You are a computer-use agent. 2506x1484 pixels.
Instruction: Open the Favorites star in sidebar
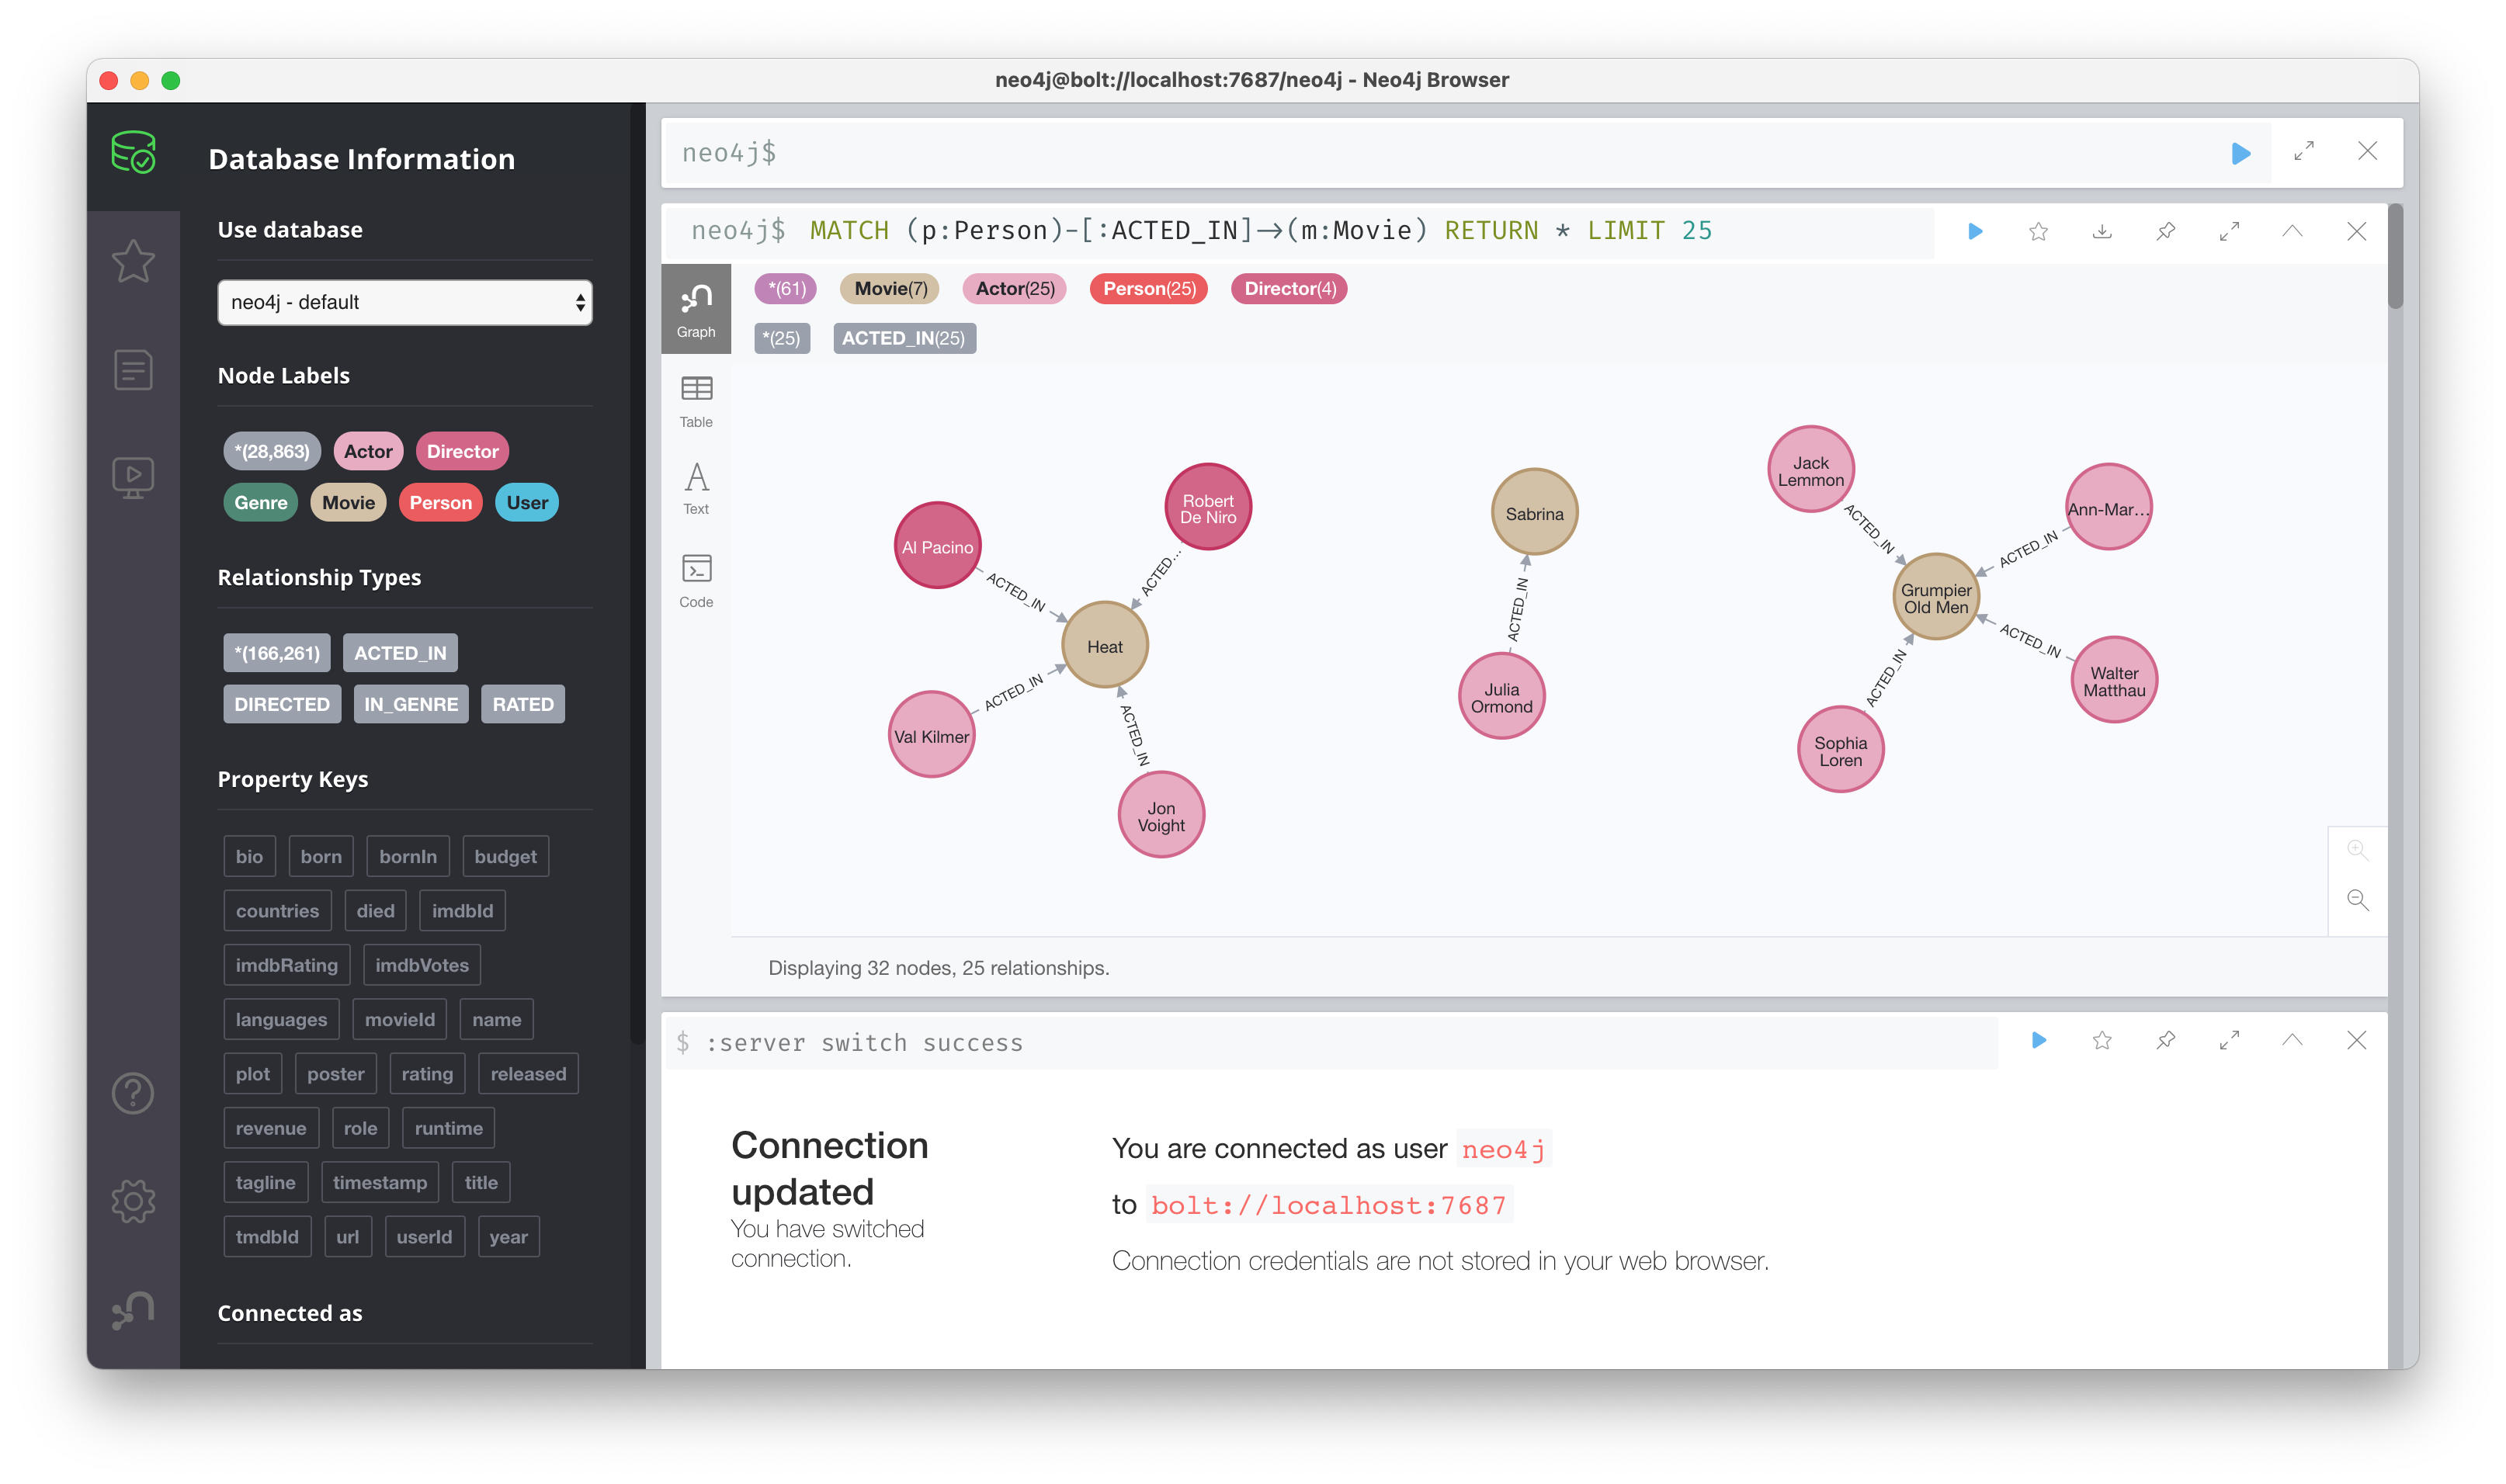[133, 262]
